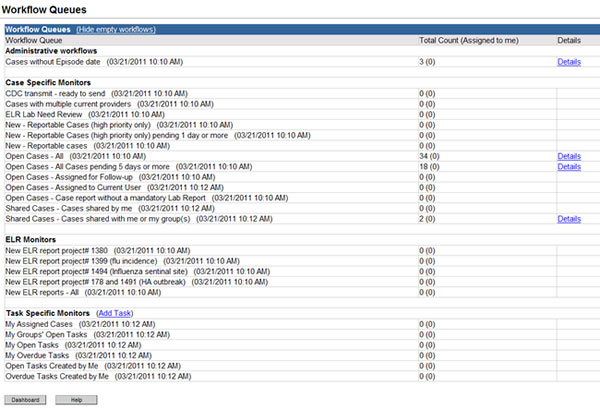600x410 pixels.
Task: Select Open Cases - Assigned for Follow-up row
Action: click(x=73, y=177)
